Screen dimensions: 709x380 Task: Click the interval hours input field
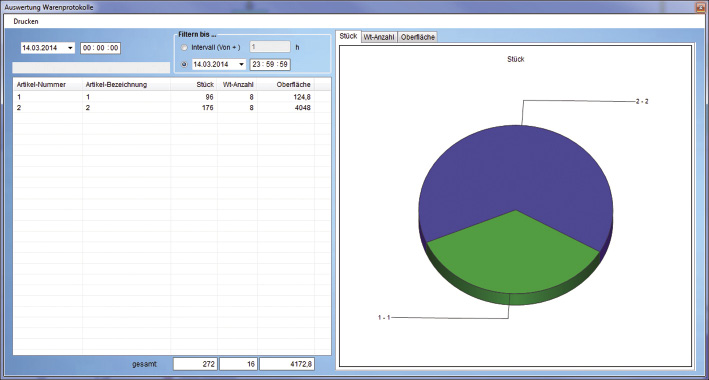pos(270,47)
